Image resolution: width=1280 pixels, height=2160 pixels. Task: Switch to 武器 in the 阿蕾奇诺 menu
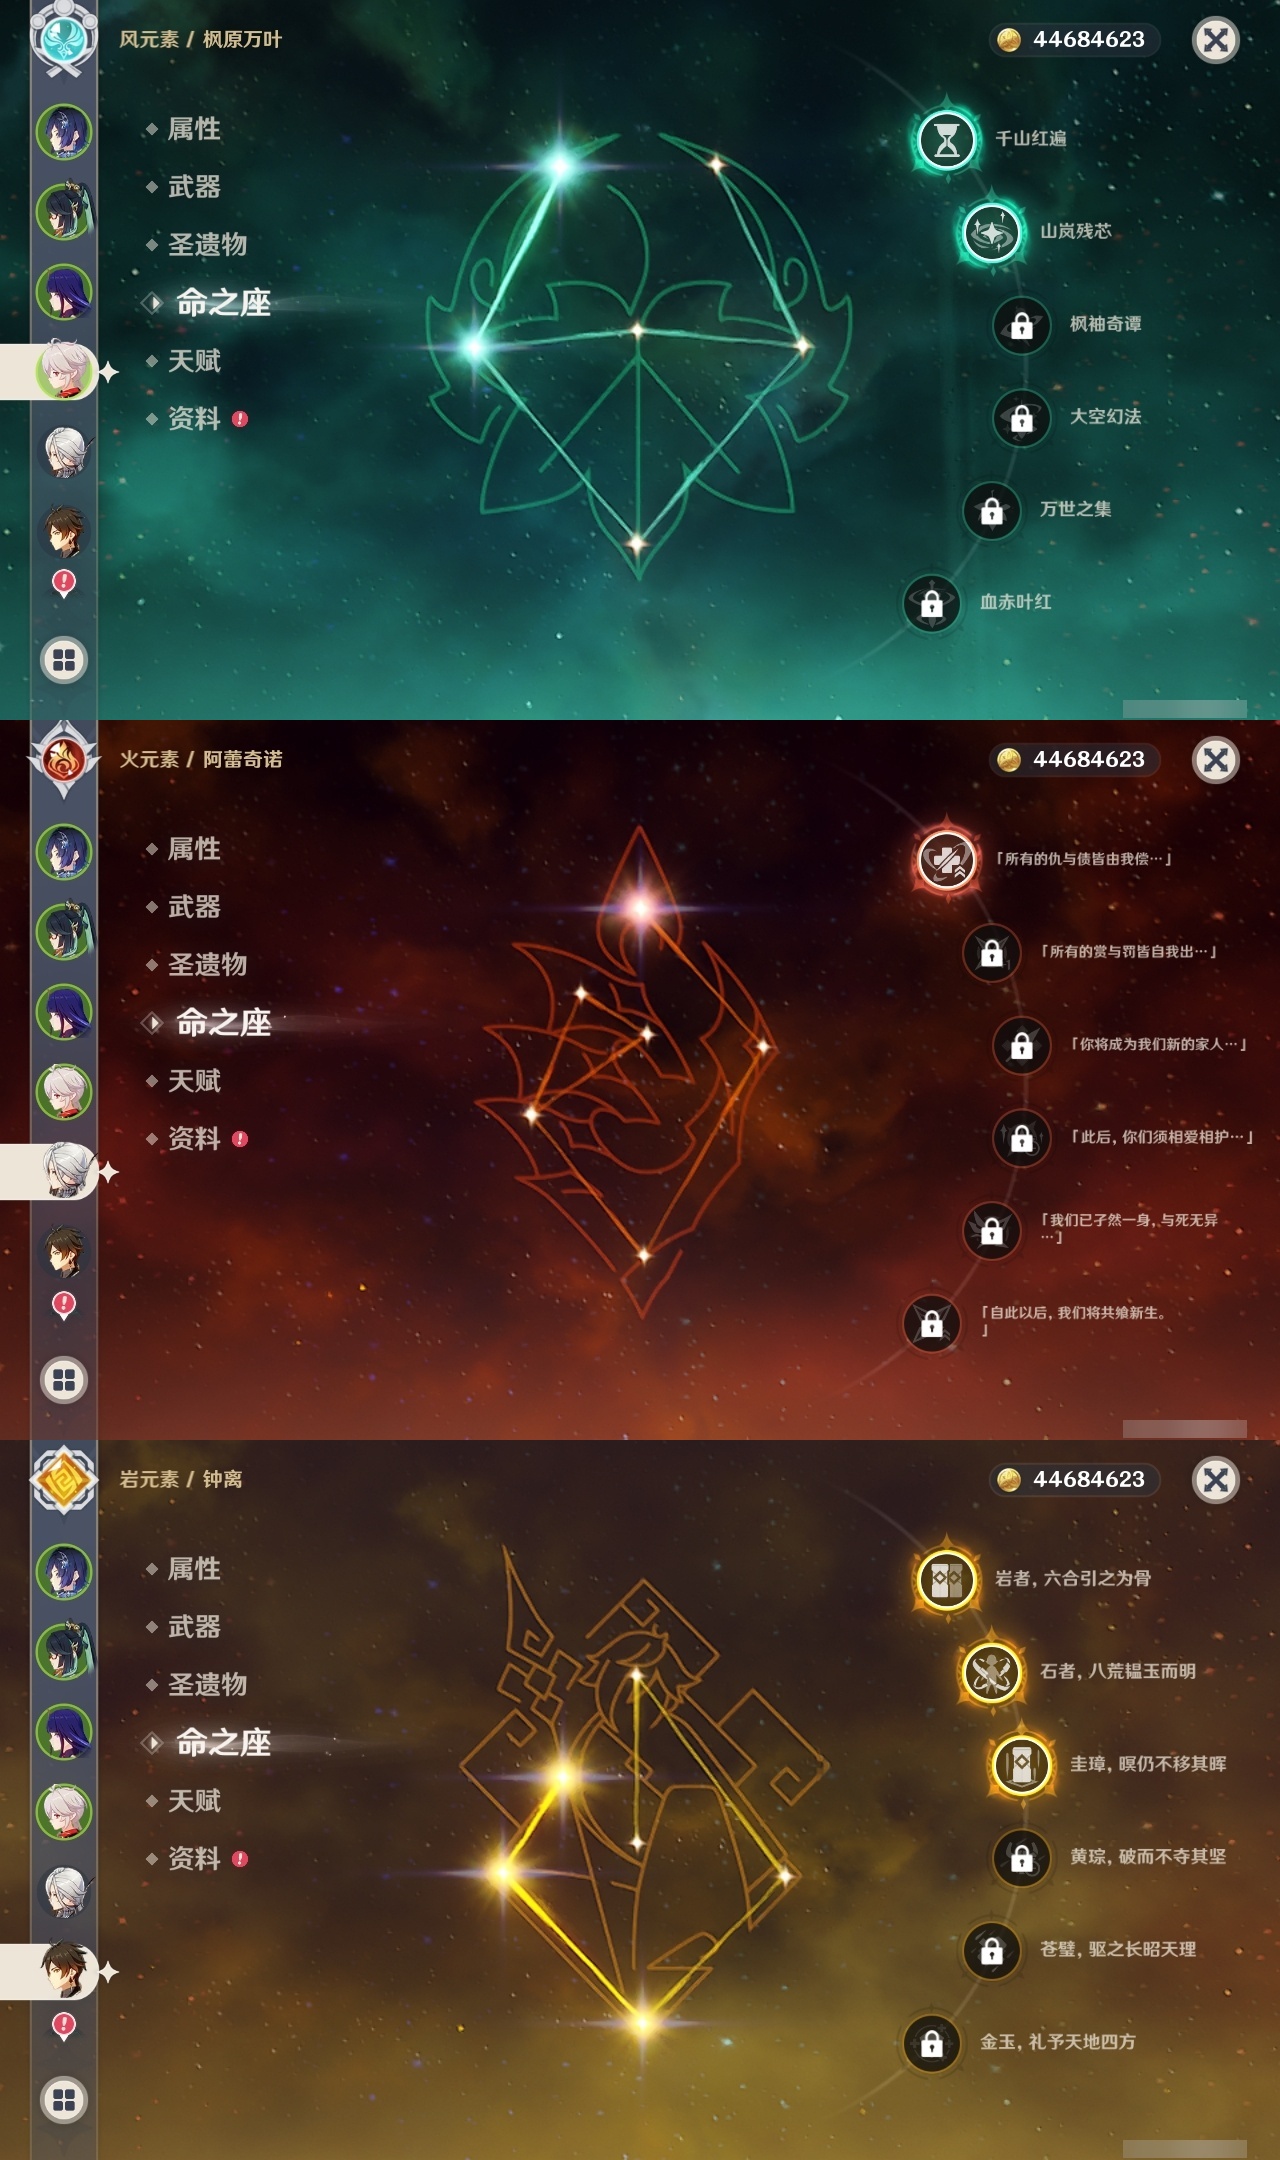click(194, 907)
